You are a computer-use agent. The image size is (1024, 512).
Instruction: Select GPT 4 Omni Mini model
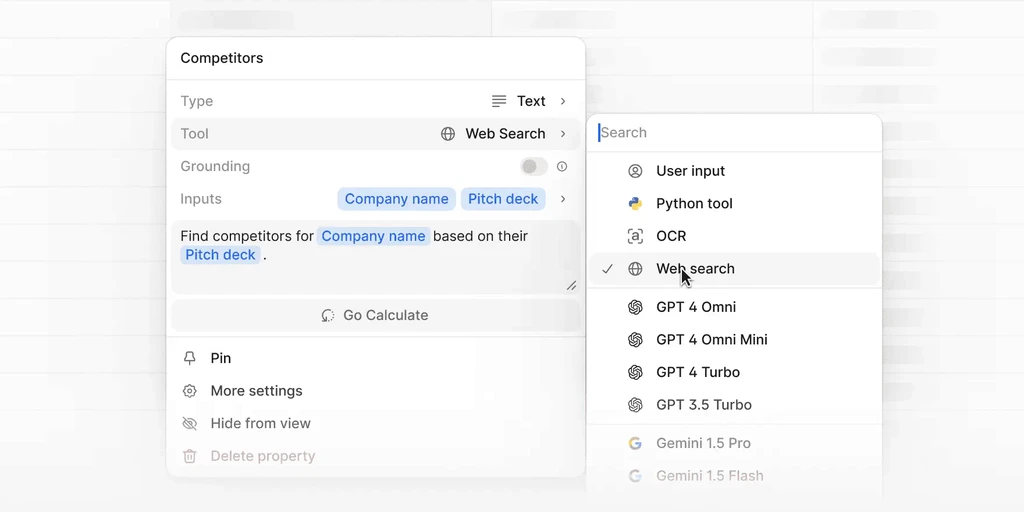734,340
